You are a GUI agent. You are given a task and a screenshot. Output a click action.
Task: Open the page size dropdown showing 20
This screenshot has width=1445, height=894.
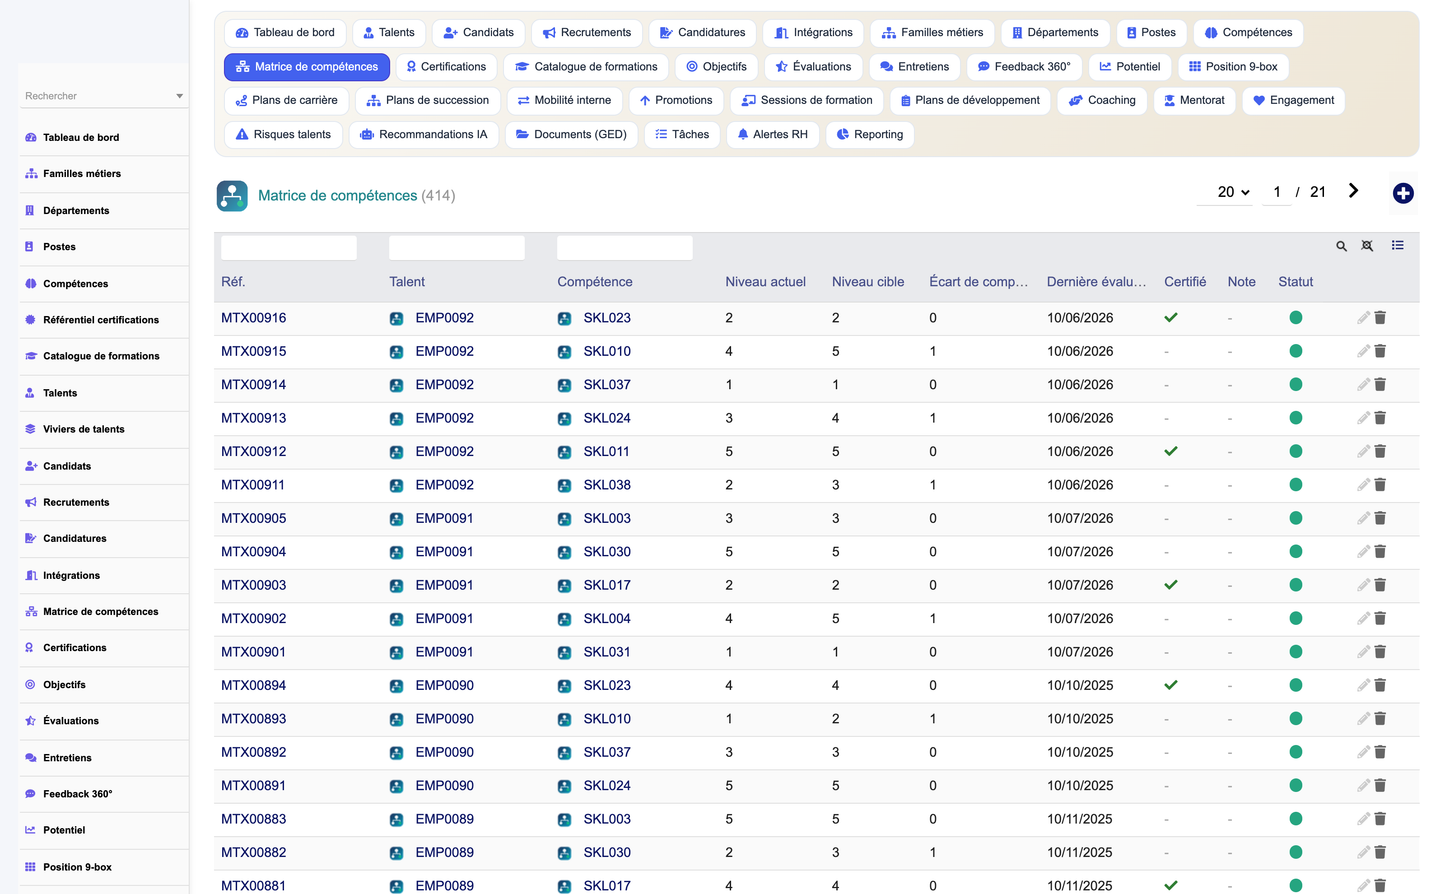[x=1234, y=192]
